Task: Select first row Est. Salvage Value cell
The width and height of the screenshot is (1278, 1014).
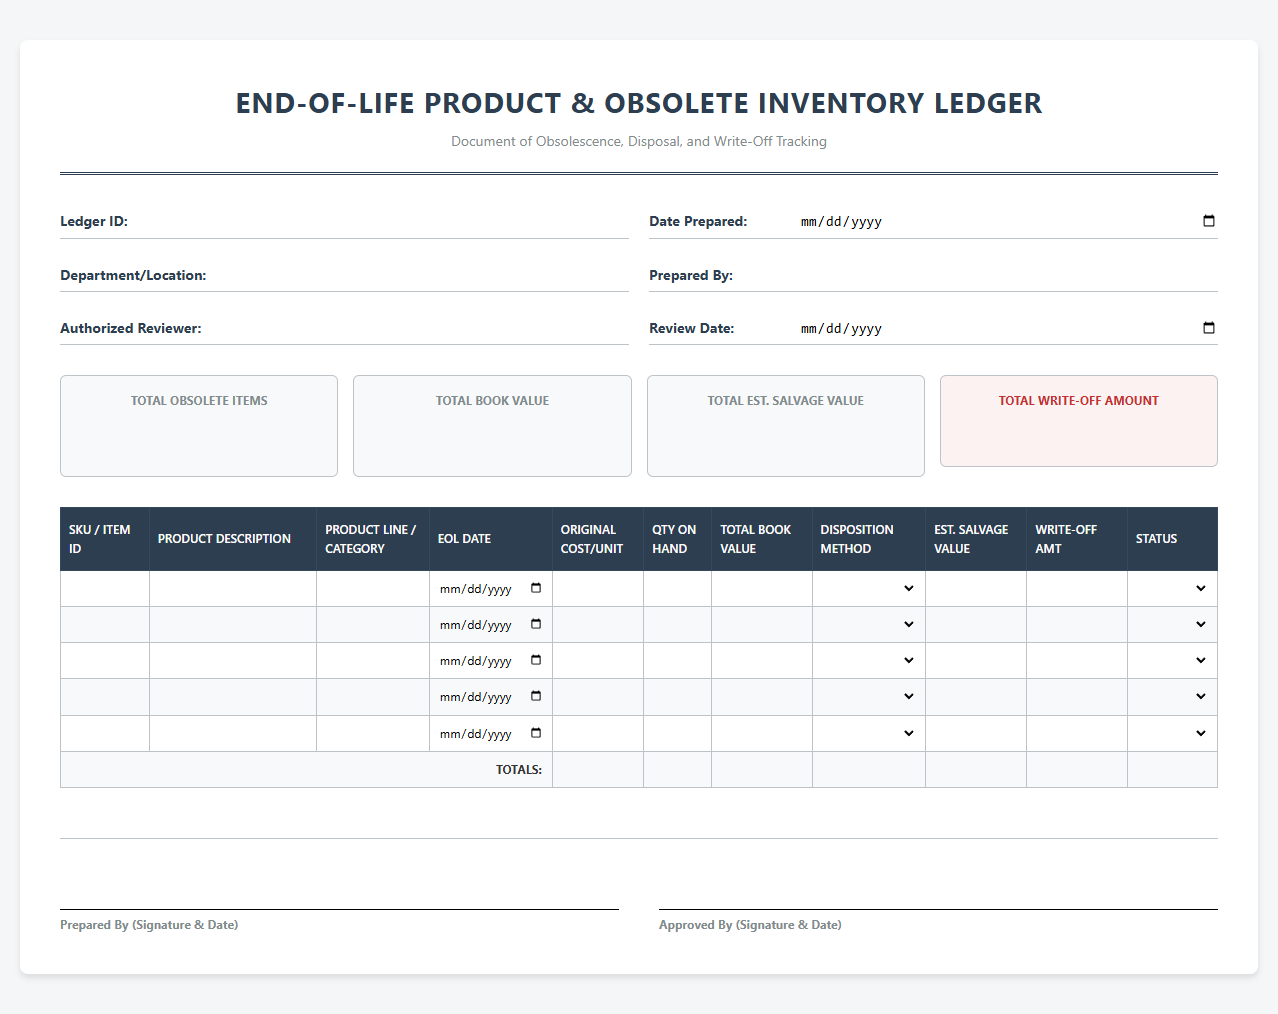Action: tap(976, 588)
